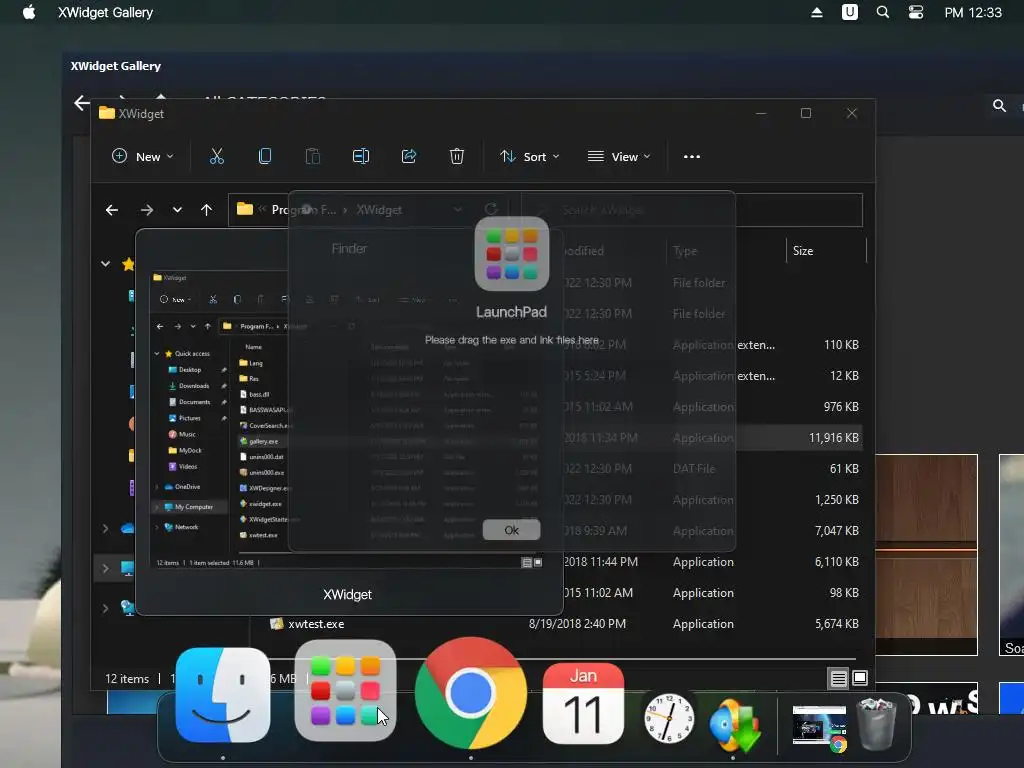Click the Search XWidget field

(x=692, y=210)
